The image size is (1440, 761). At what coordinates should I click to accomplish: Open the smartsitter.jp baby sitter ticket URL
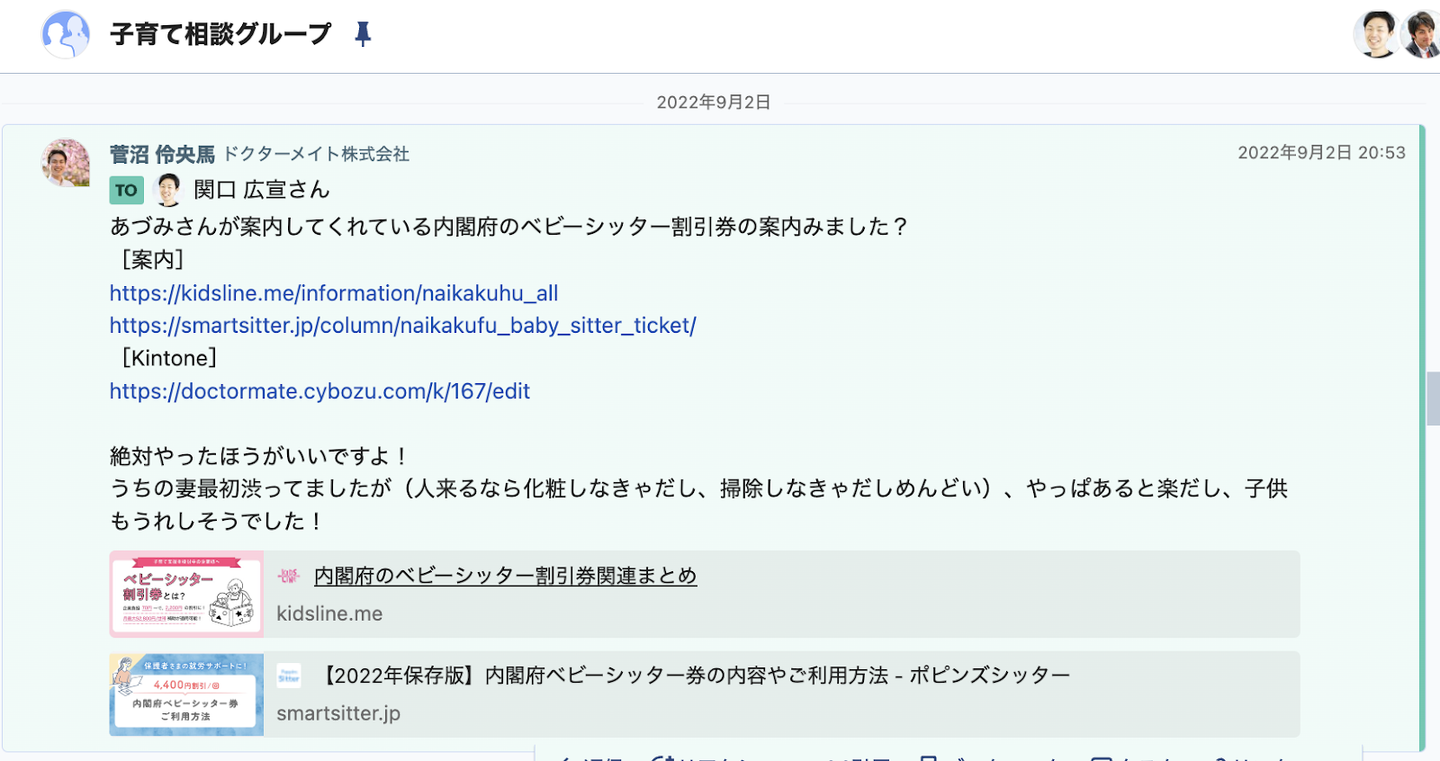click(x=402, y=326)
